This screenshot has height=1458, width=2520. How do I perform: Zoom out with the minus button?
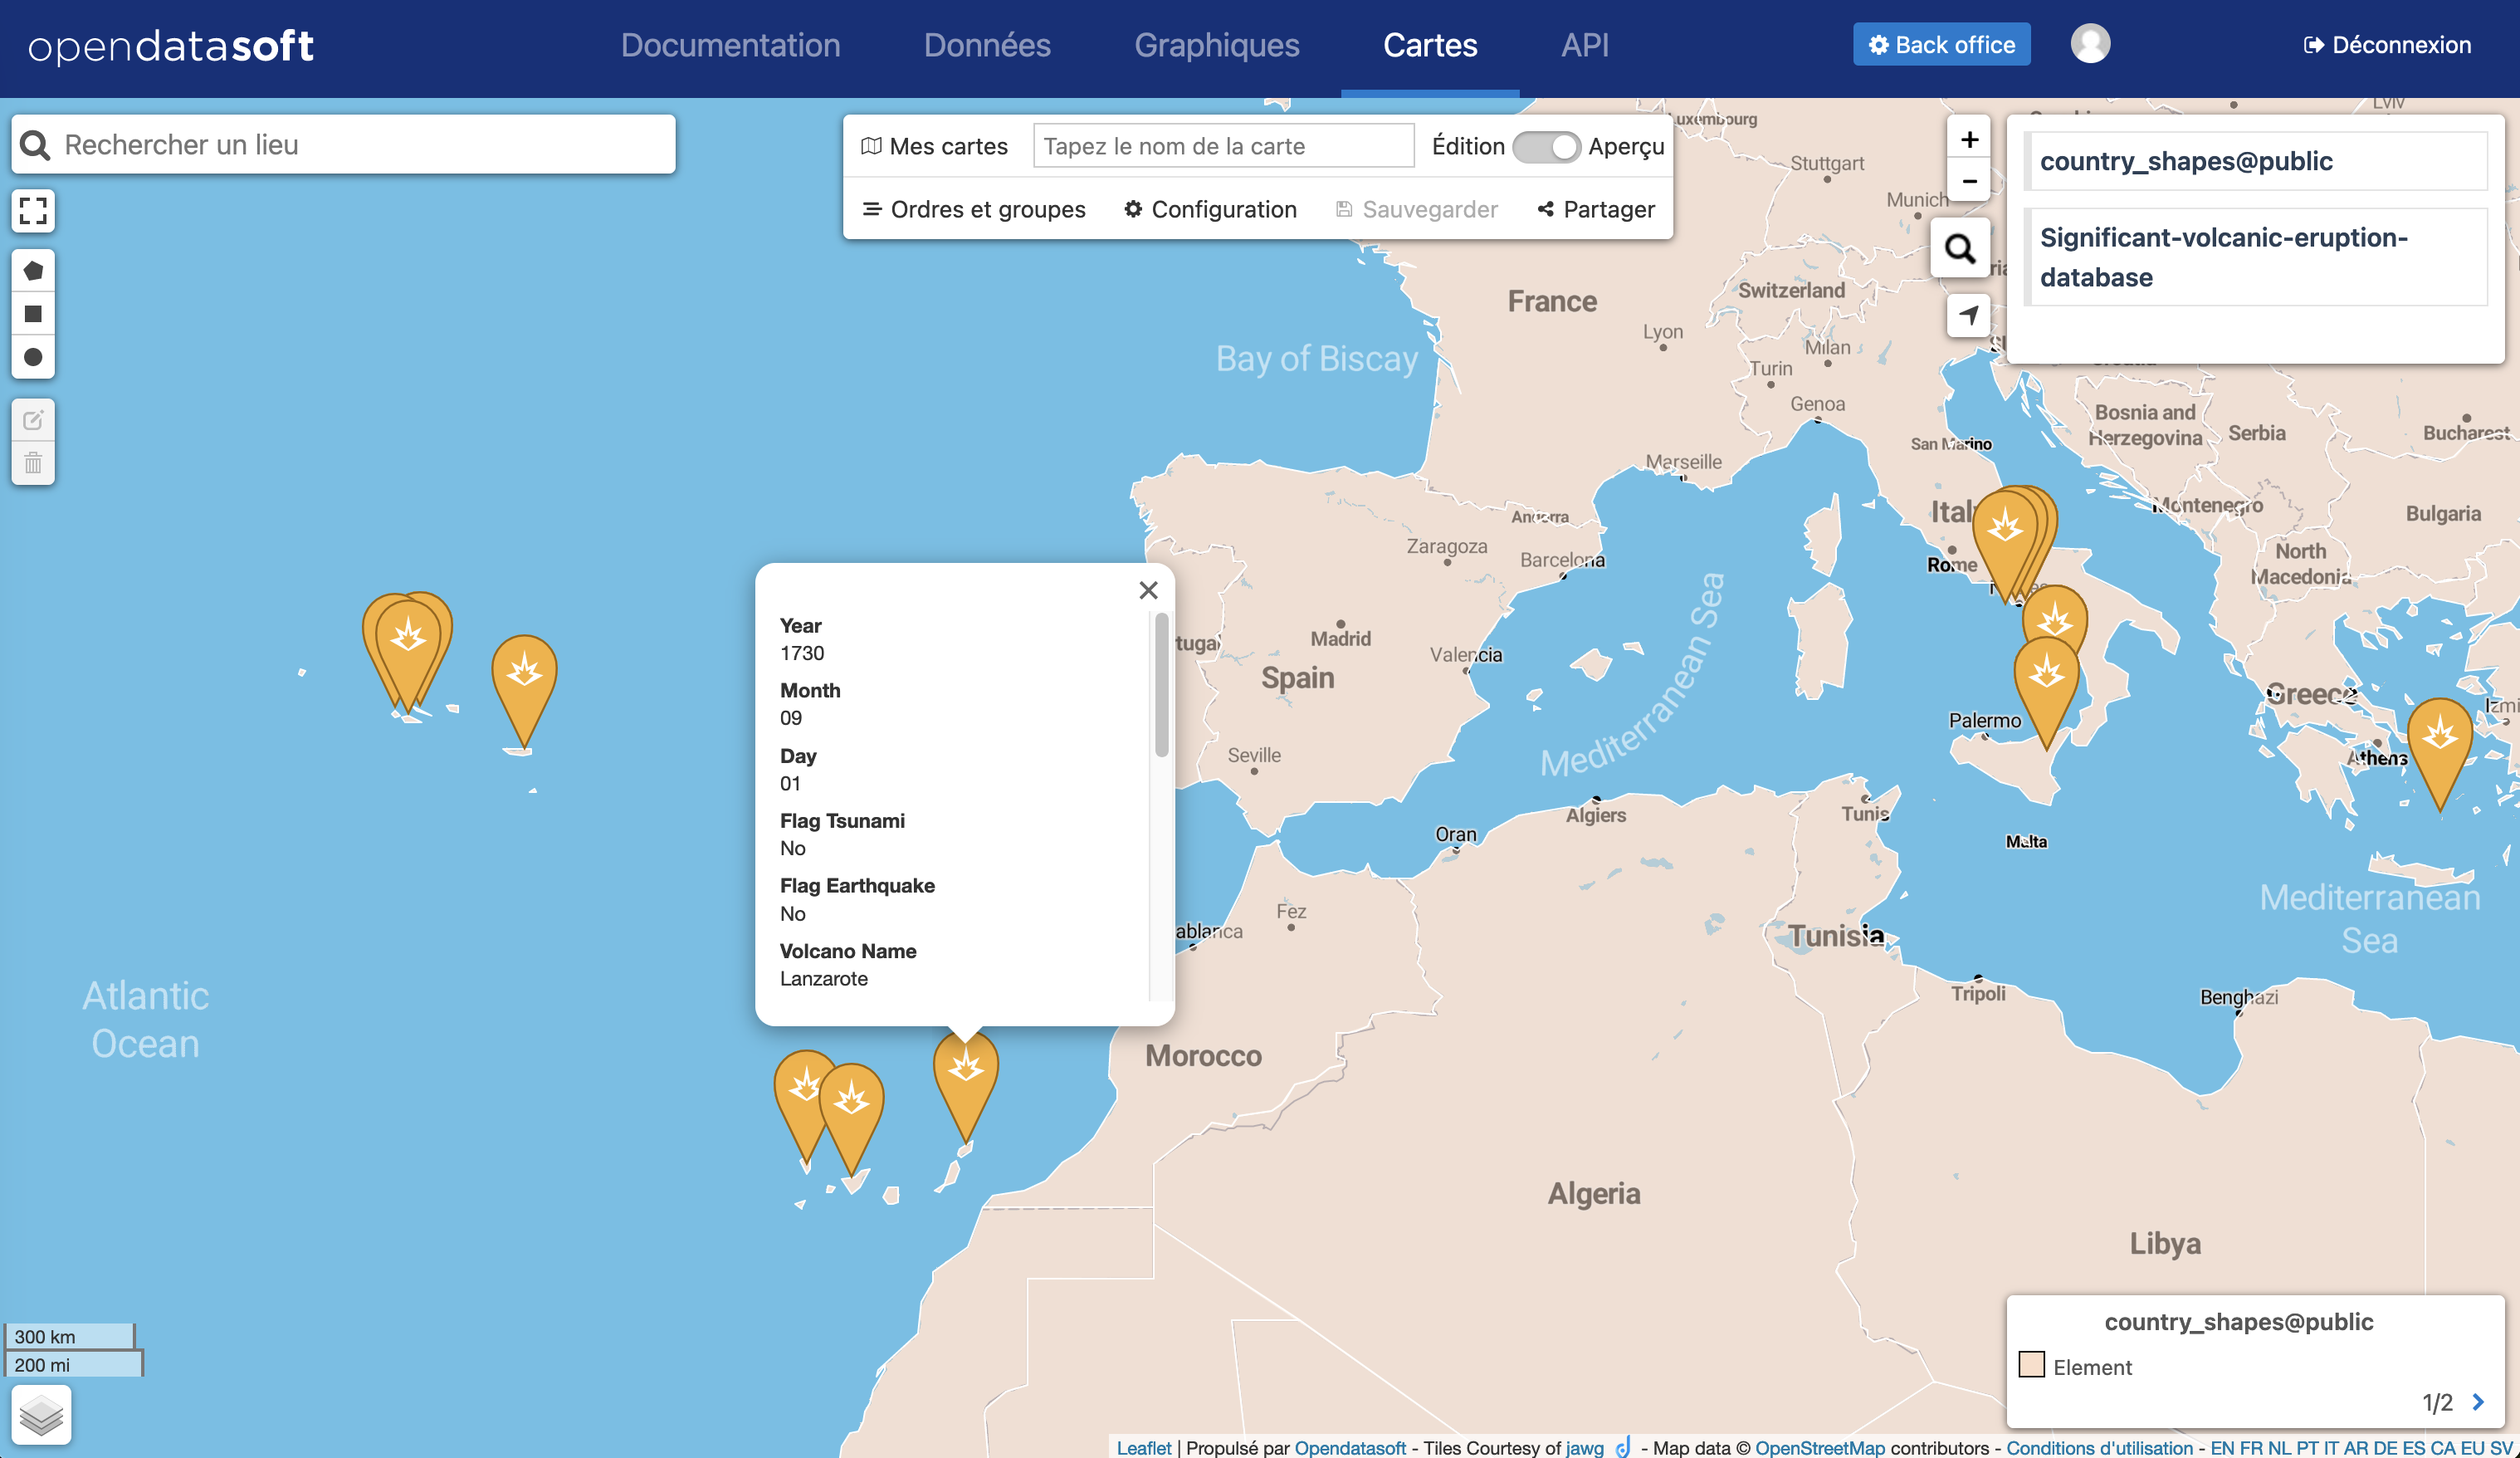[1968, 182]
